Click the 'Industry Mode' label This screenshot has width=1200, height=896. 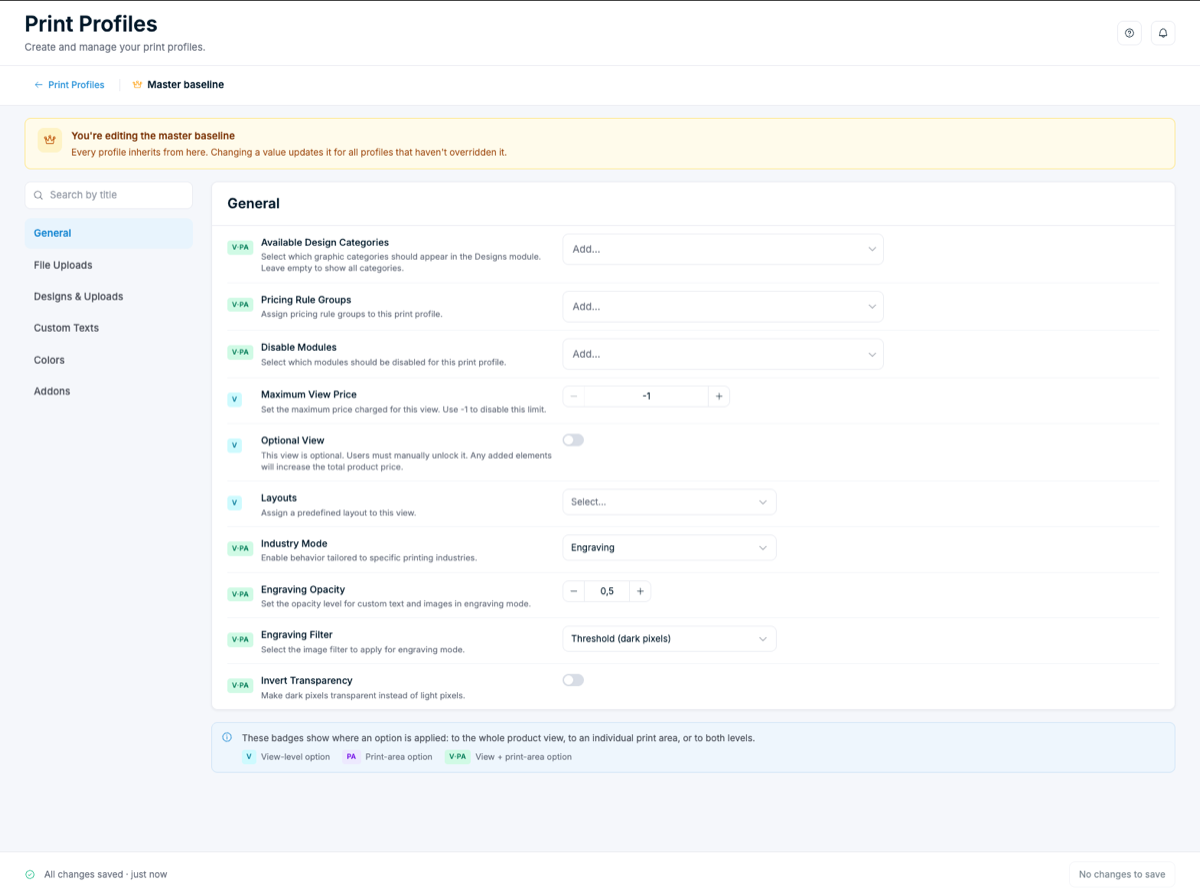pyautogui.click(x=294, y=544)
